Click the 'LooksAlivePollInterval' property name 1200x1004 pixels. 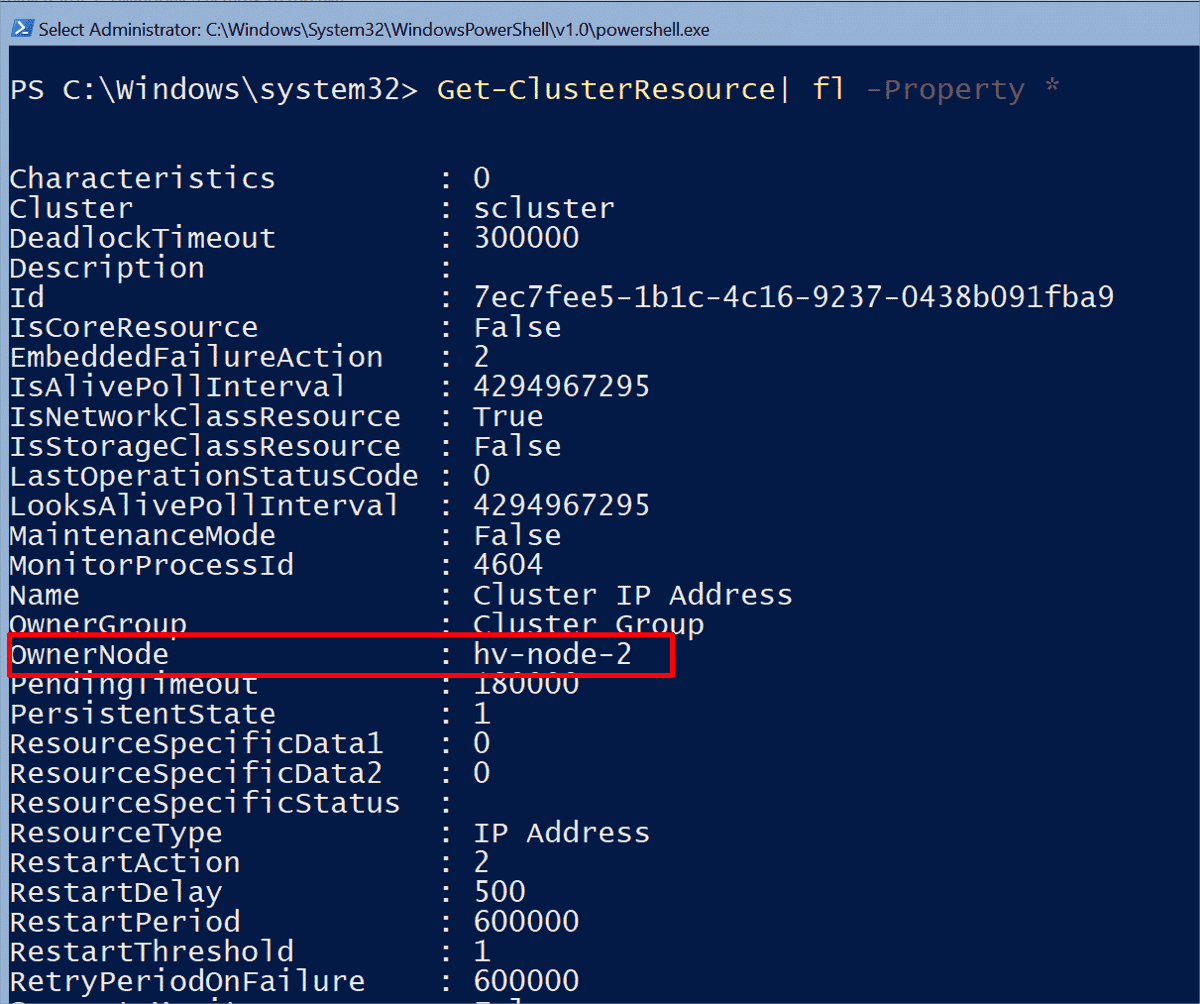point(205,505)
